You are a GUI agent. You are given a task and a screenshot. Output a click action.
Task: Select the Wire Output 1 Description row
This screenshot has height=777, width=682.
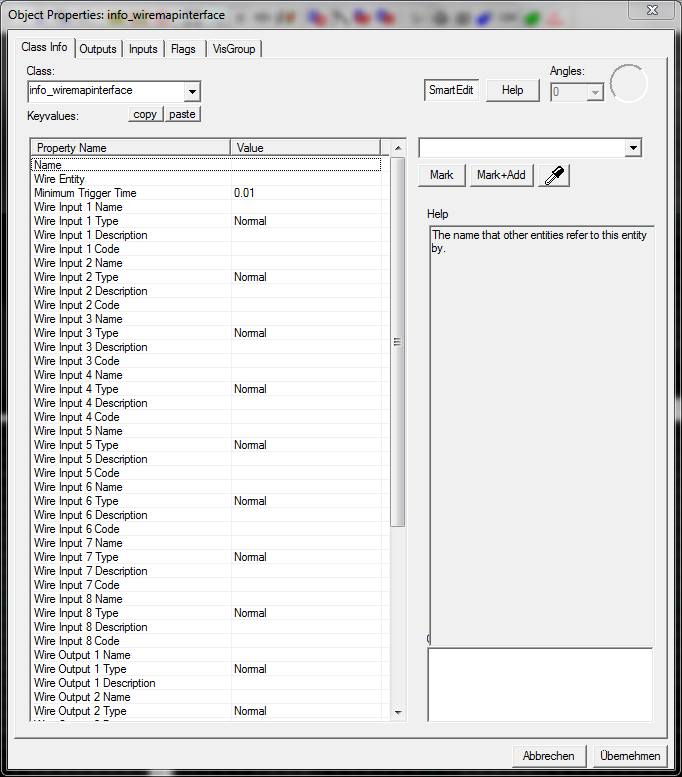pos(206,683)
